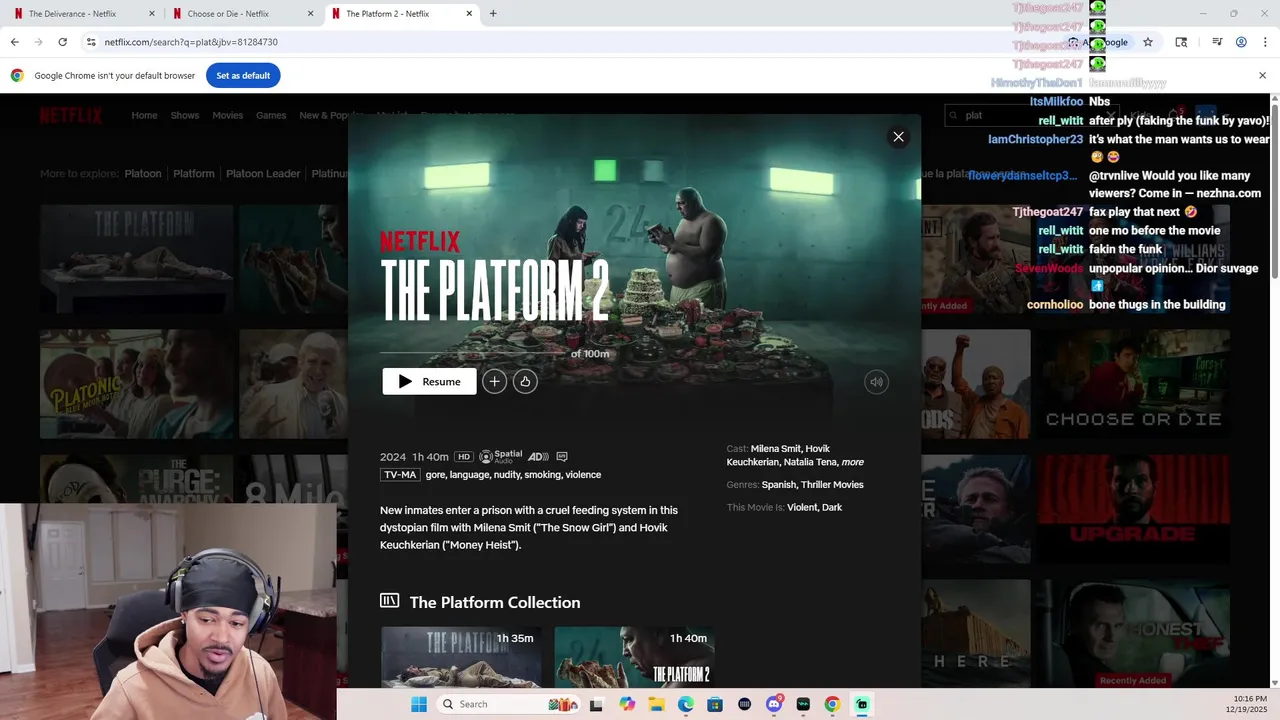Open the Shows menu item

point(185,115)
